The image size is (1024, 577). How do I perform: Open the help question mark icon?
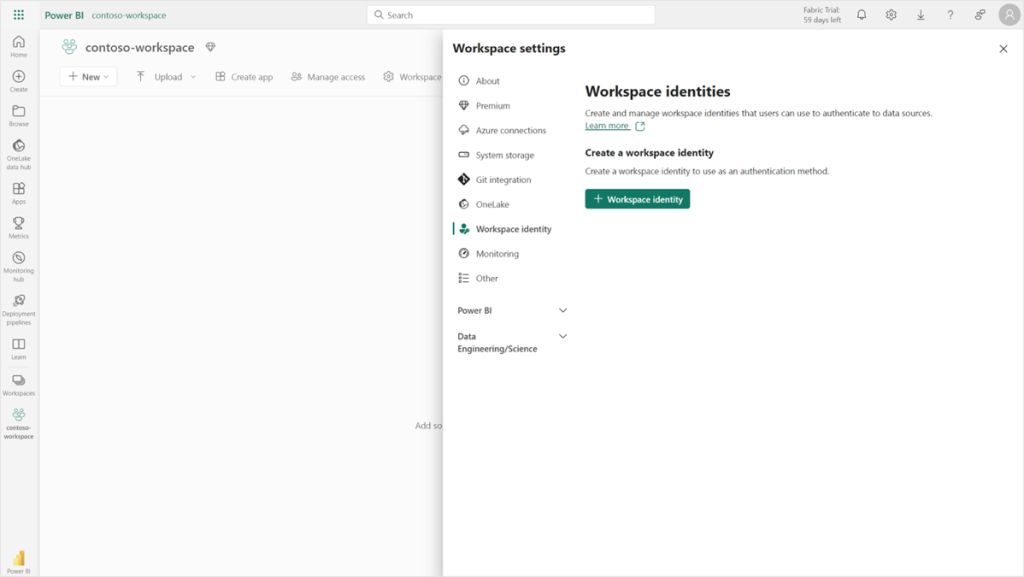point(950,15)
